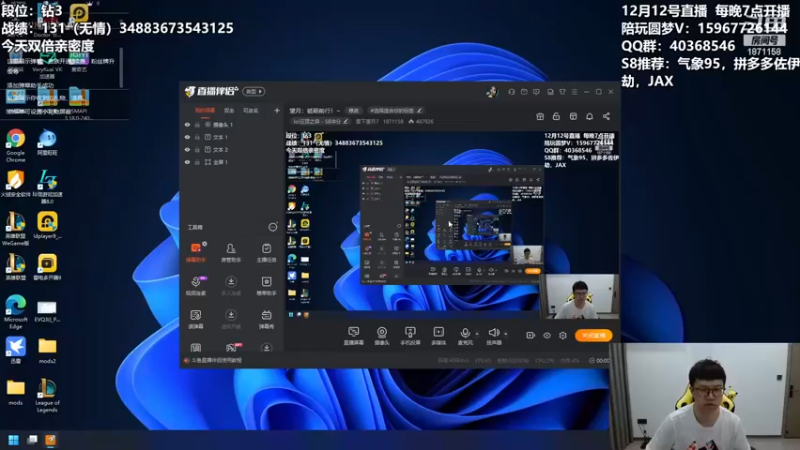Click the orange 关闭直播 button
Viewport: 800px width, 450px height.
coord(593,335)
